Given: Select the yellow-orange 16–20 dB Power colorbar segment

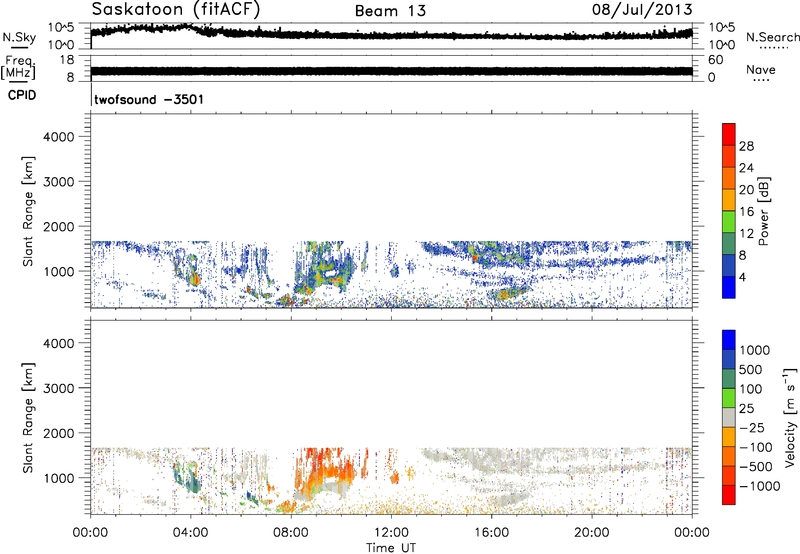Looking at the screenshot, I should [729, 200].
